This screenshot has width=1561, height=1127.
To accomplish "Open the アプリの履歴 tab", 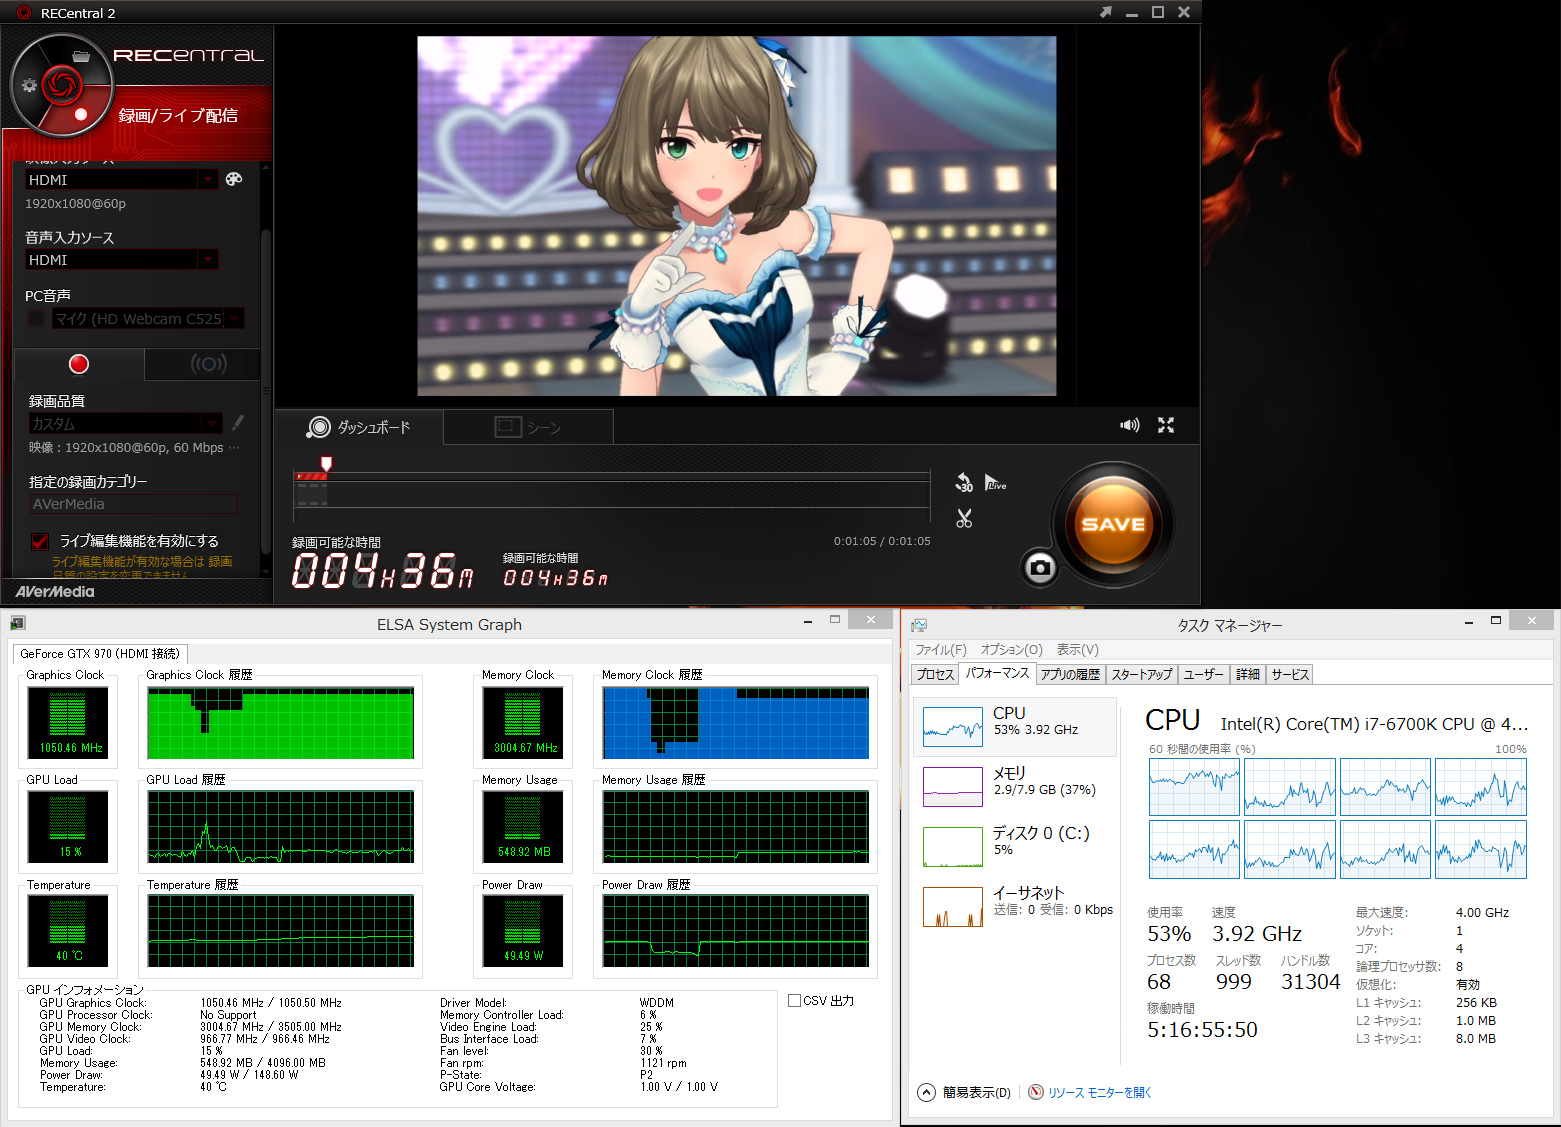I will click(1070, 675).
